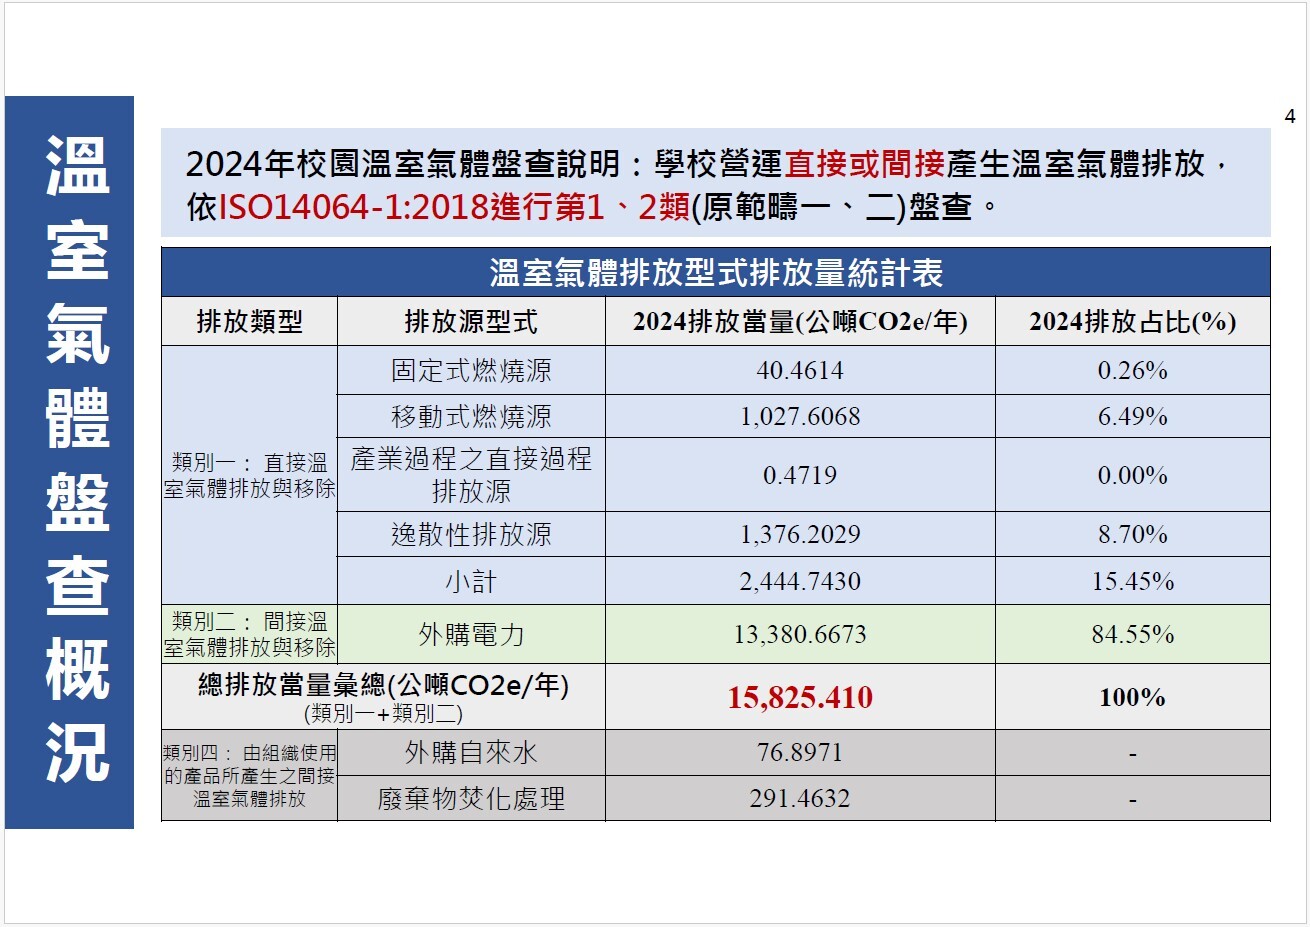
Task: Select the 小計 row label
Action: (x=471, y=582)
